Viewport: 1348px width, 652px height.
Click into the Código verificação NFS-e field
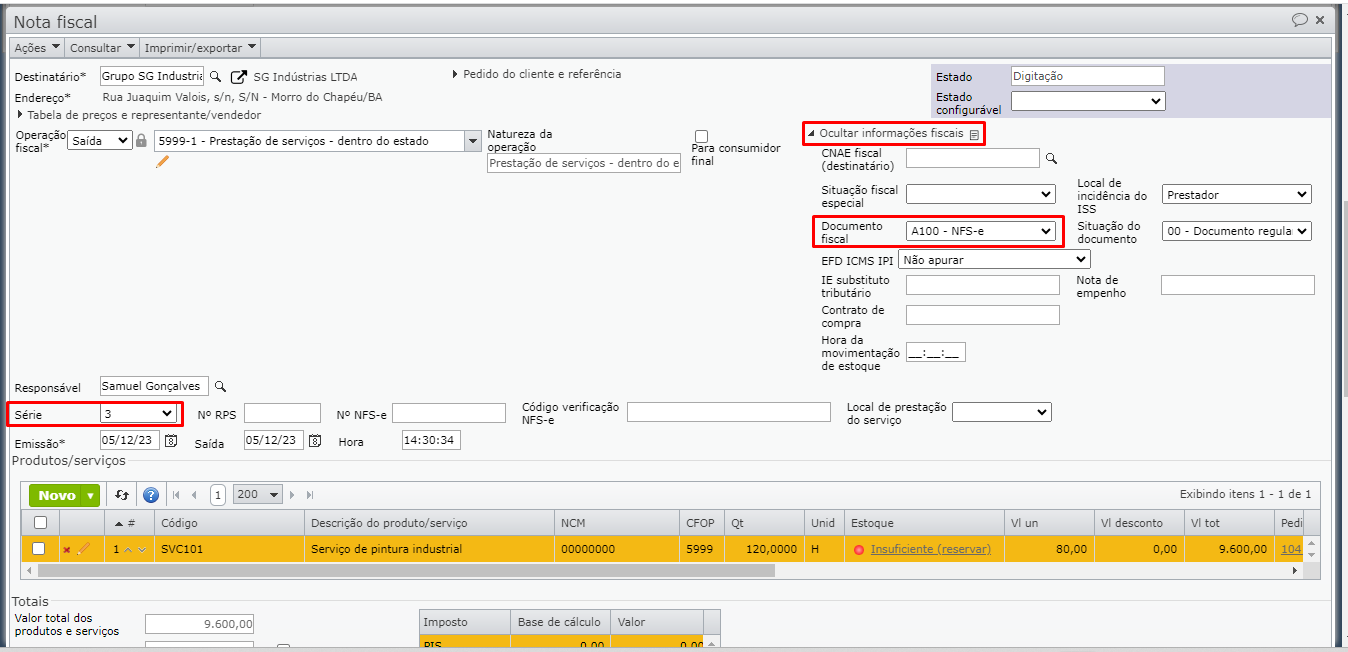pos(729,412)
